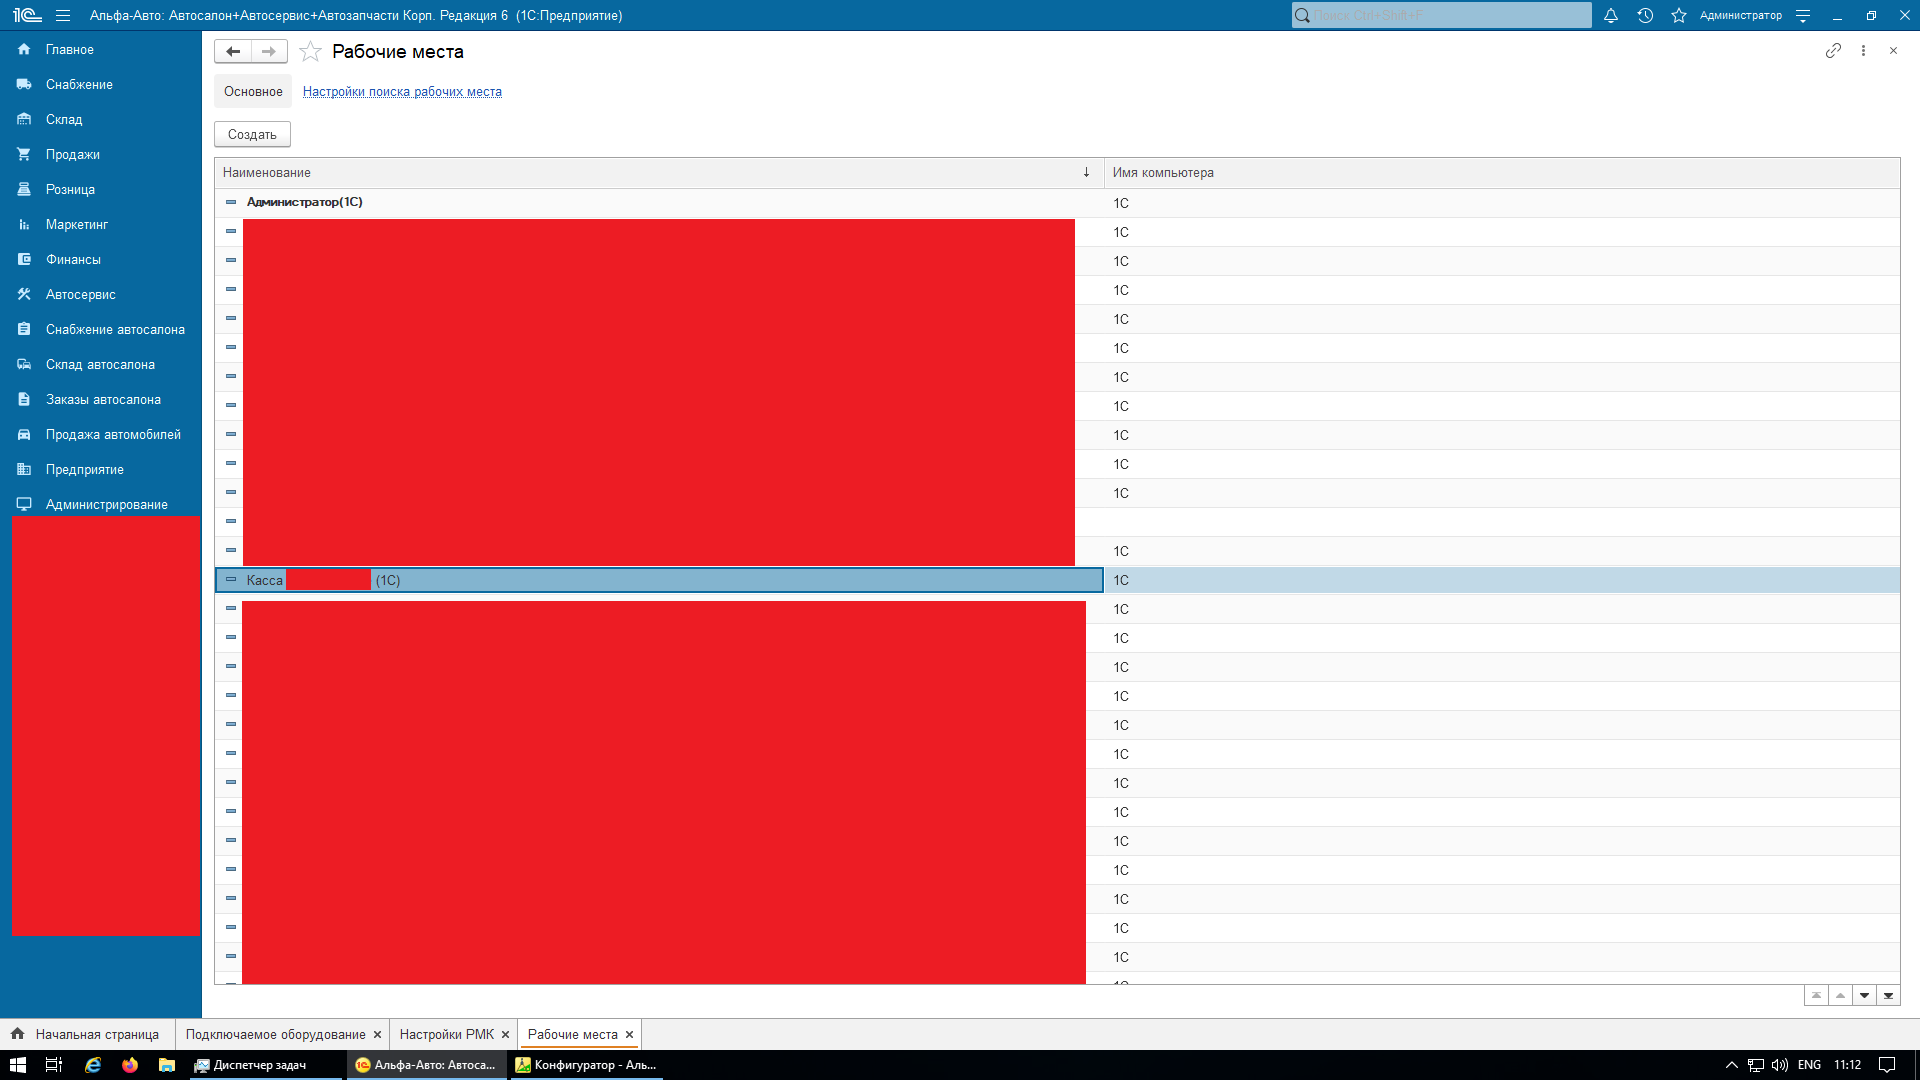Open the three-dot more actions menu
This screenshot has width=1920, height=1080.
point(1863,50)
